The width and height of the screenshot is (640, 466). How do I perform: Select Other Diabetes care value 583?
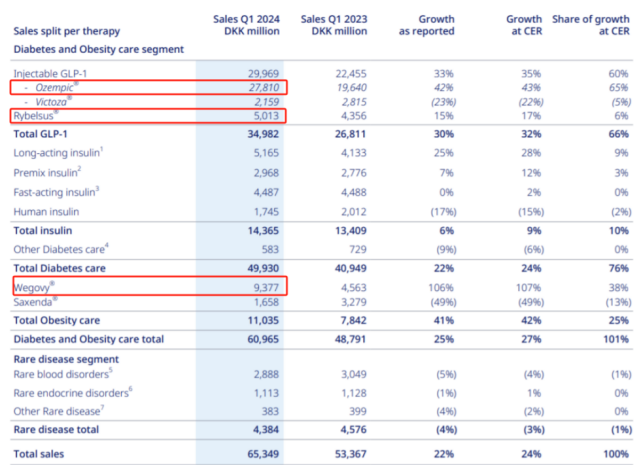(270, 249)
